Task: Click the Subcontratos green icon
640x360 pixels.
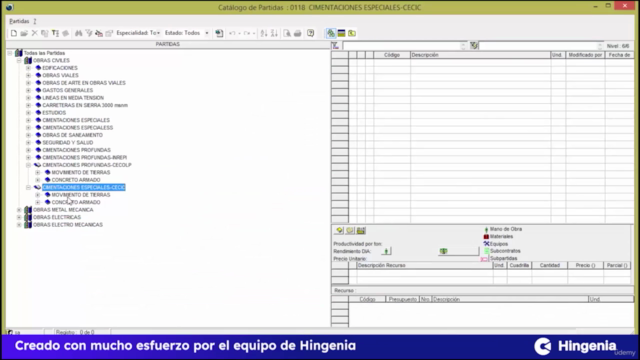Action: (486, 251)
